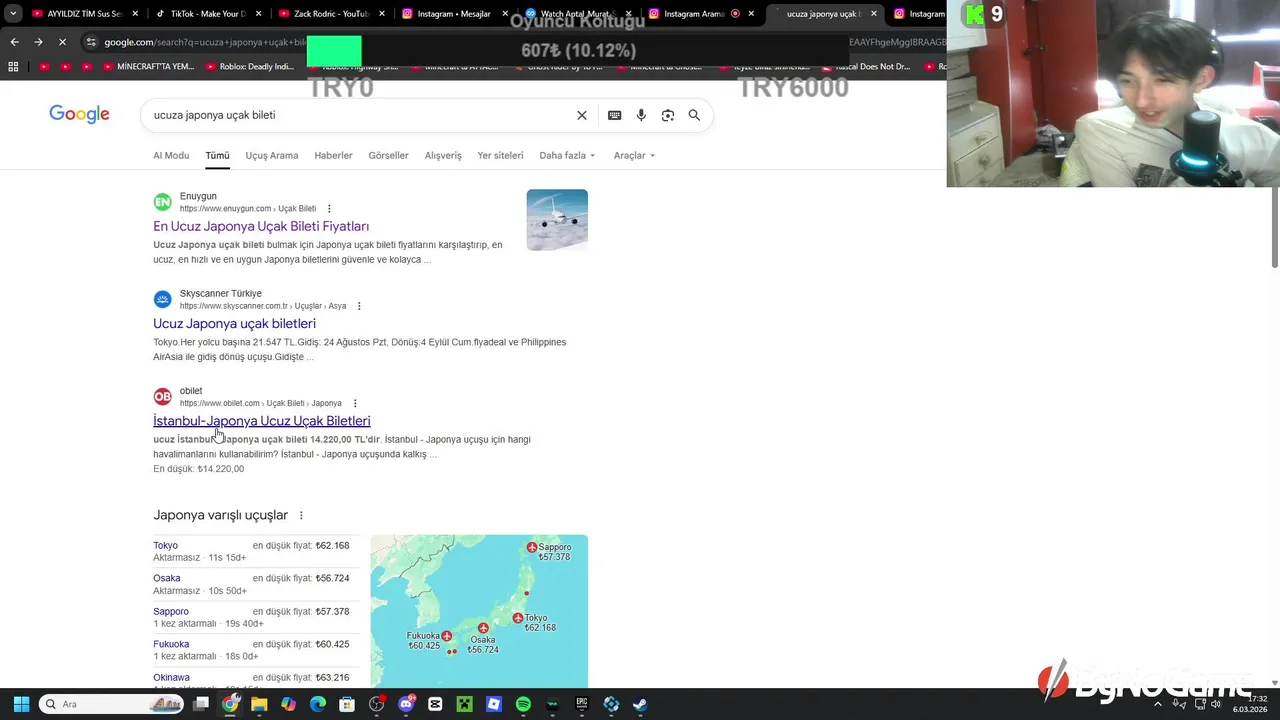Click the airplane thumbnail in Enuygun result
This screenshot has width=1280, height=720.
(x=557, y=220)
